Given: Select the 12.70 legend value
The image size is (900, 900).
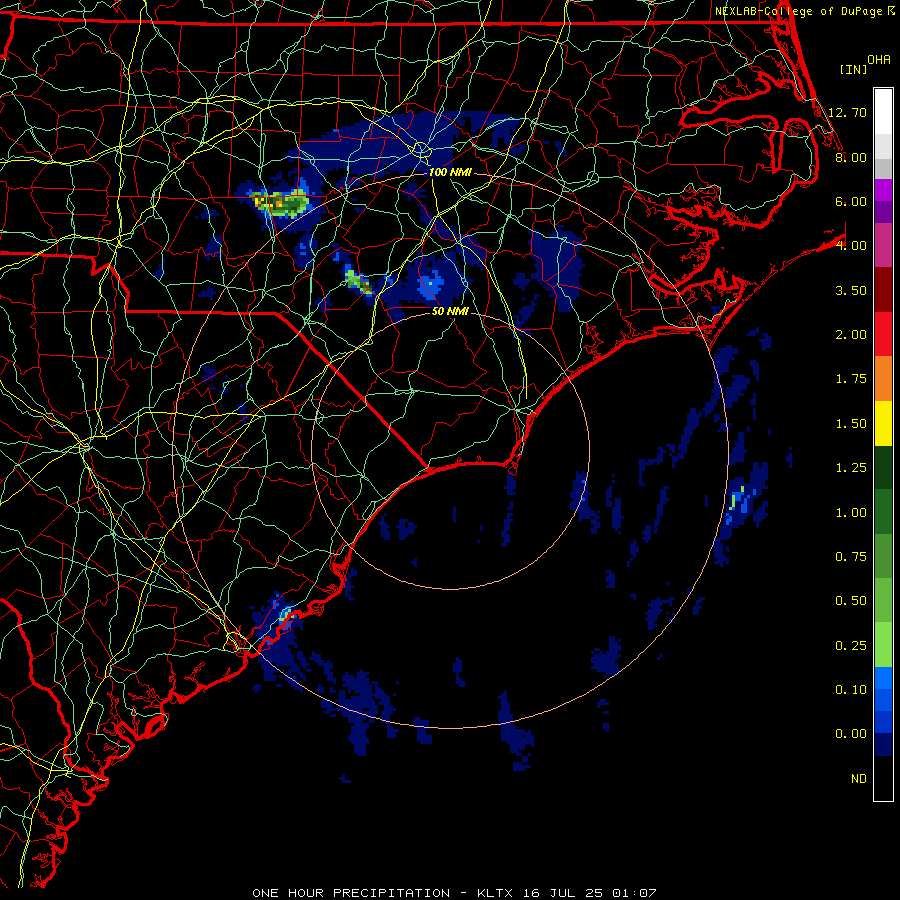Looking at the screenshot, I should click(847, 112).
